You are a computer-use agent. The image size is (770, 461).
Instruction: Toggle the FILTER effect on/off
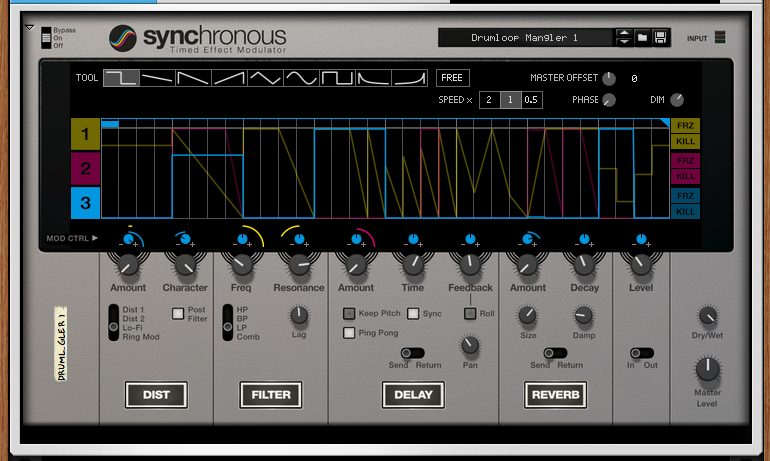271,395
